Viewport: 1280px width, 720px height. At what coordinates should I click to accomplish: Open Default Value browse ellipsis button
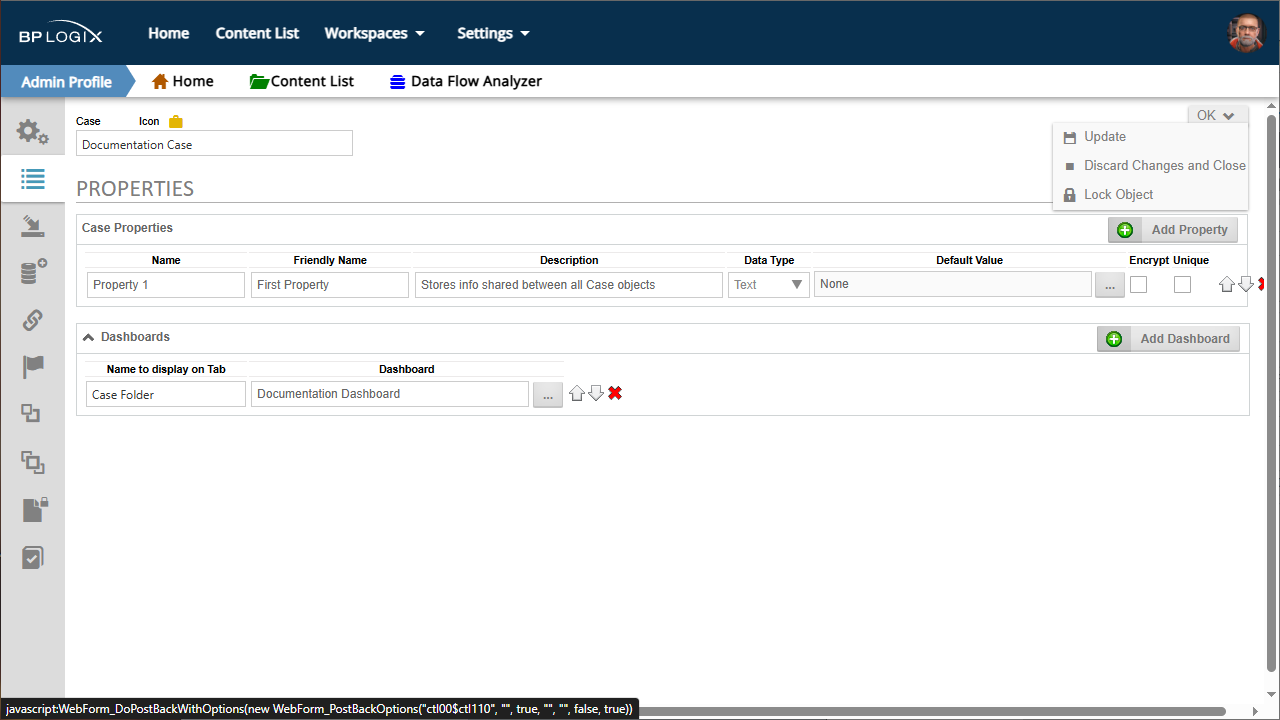(1109, 285)
